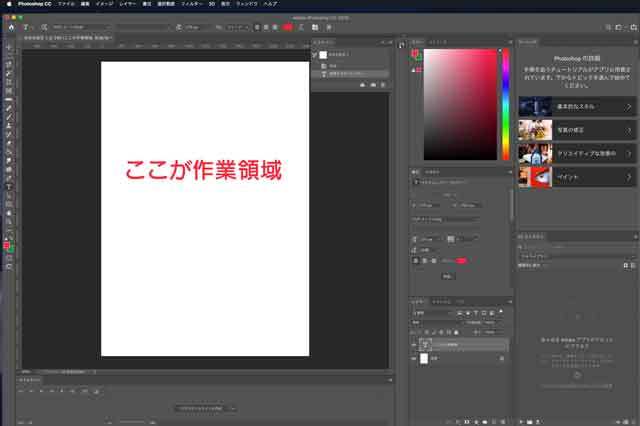
Task: Select the Move tool in the toolbox
Action: pyautogui.click(x=9, y=47)
